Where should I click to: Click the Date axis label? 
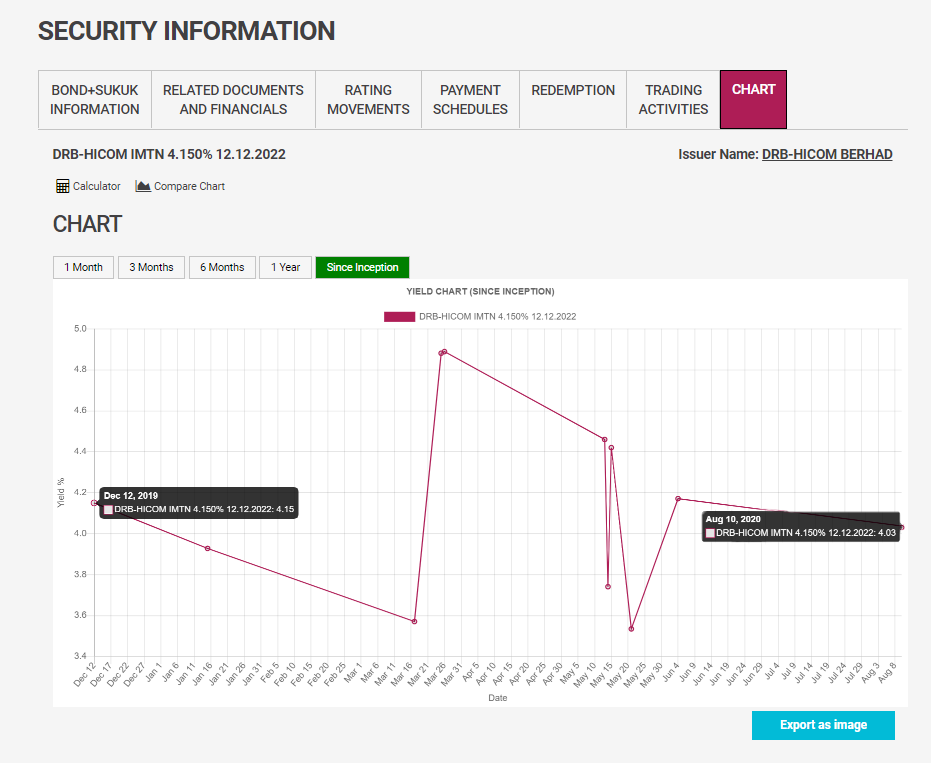(x=498, y=698)
